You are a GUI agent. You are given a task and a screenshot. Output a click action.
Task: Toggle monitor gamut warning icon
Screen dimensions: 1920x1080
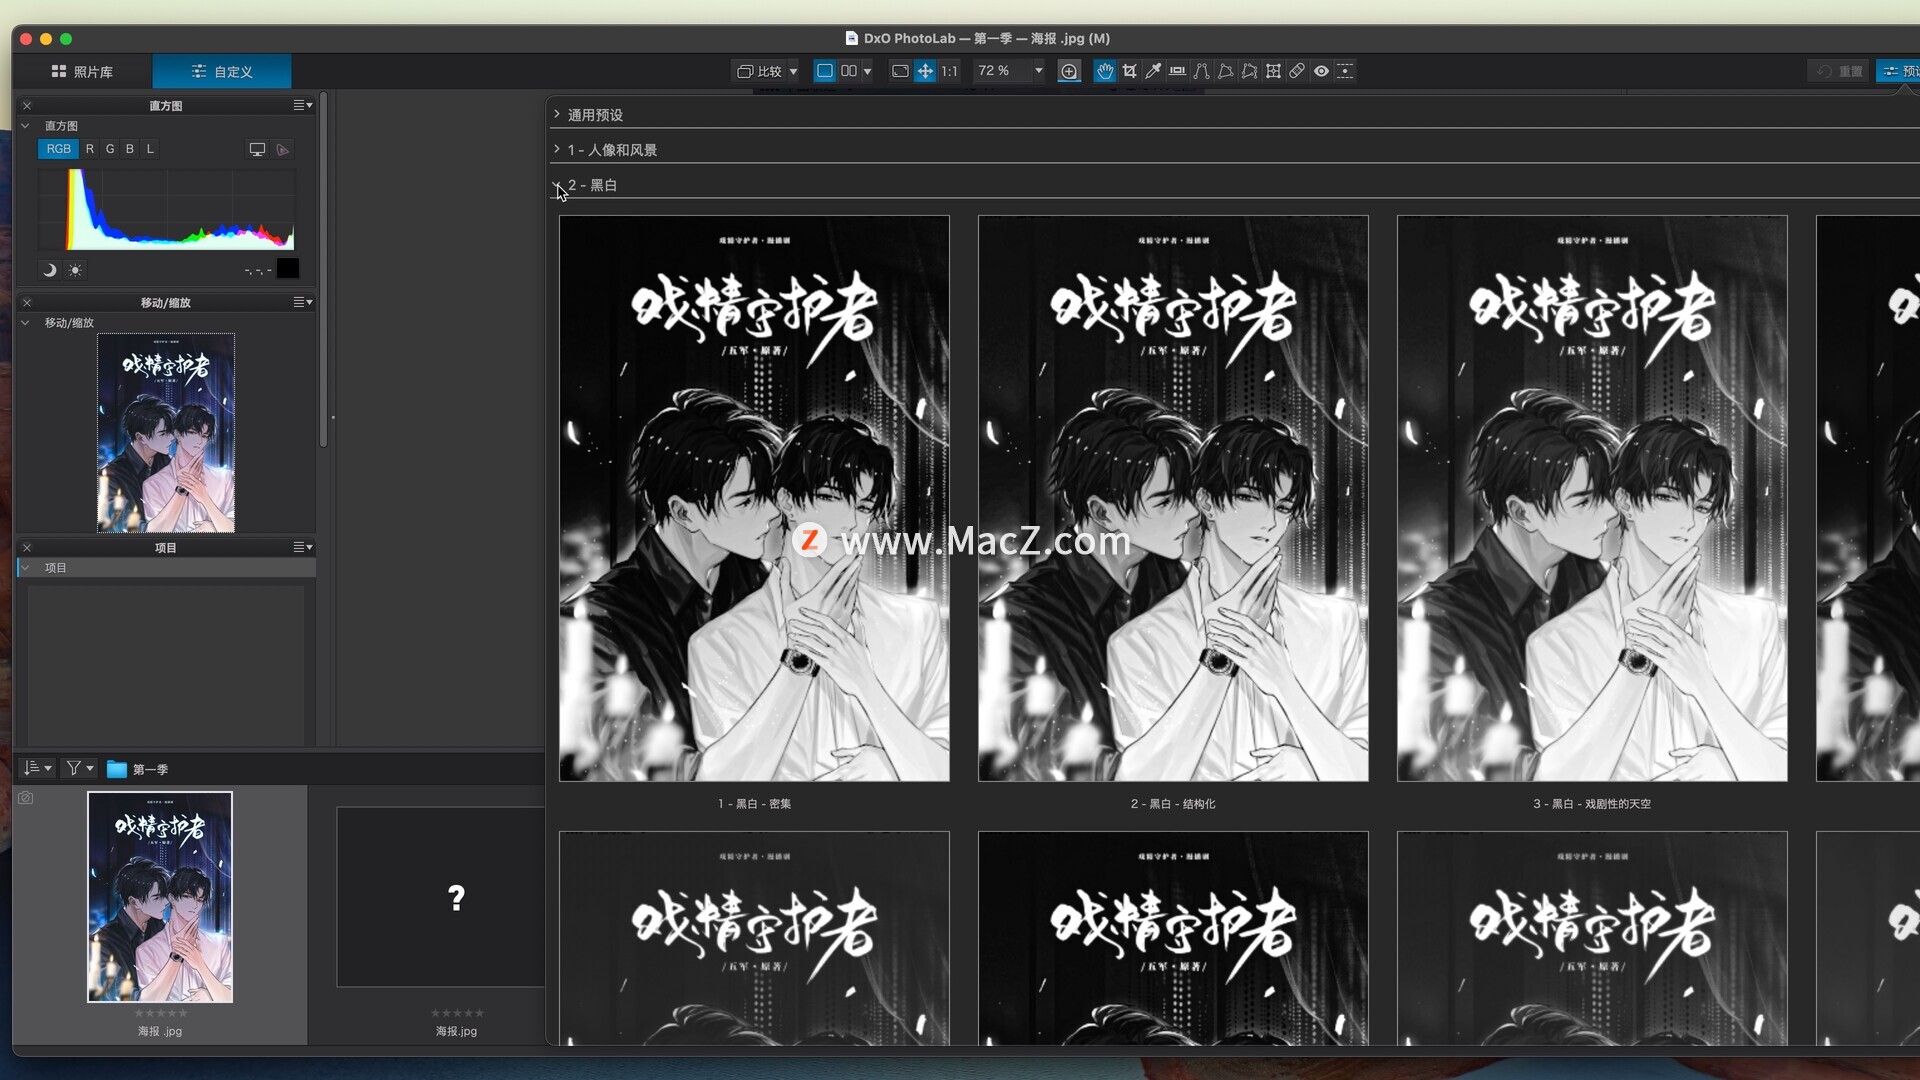(x=257, y=149)
